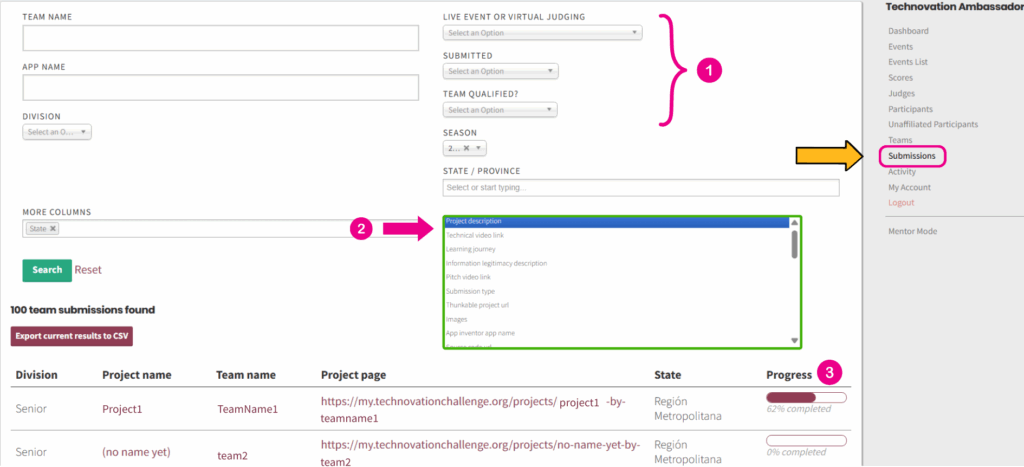This screenshot has height=467, width=1024.
Task: Open Submissions in the sidebar
Action: click(x=911, y=156)
